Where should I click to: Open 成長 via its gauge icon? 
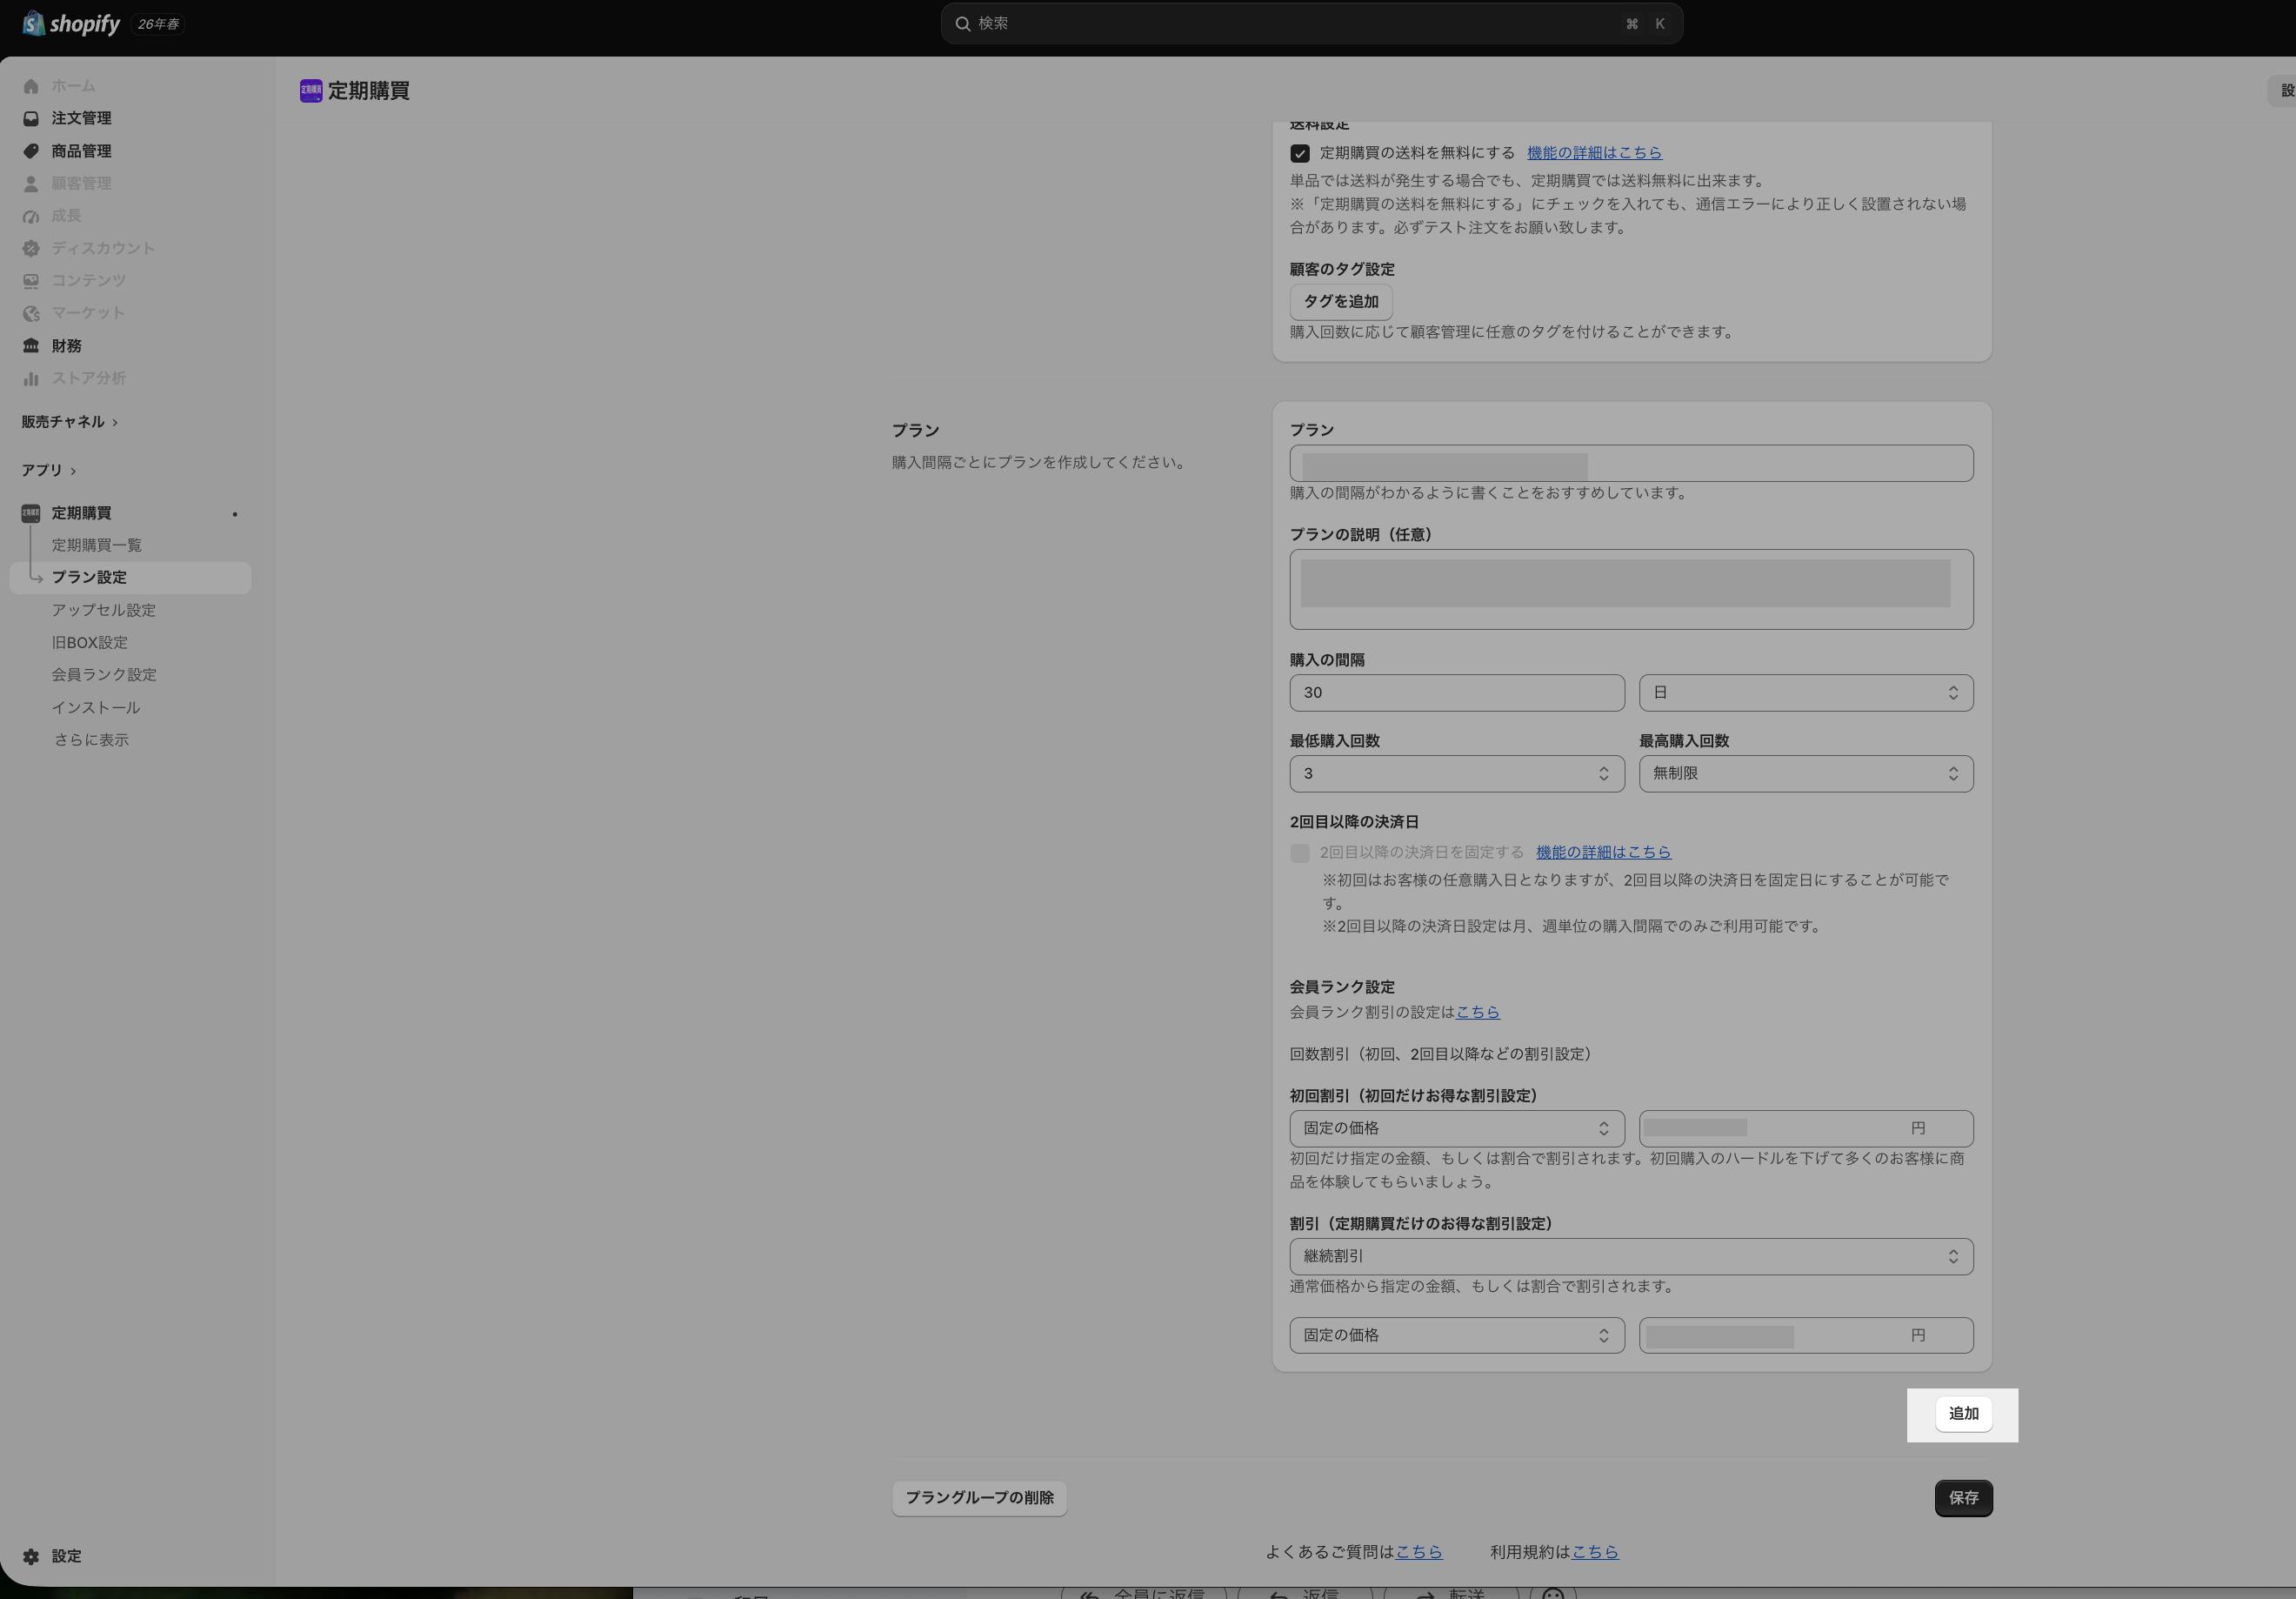[x=31, y=216]
